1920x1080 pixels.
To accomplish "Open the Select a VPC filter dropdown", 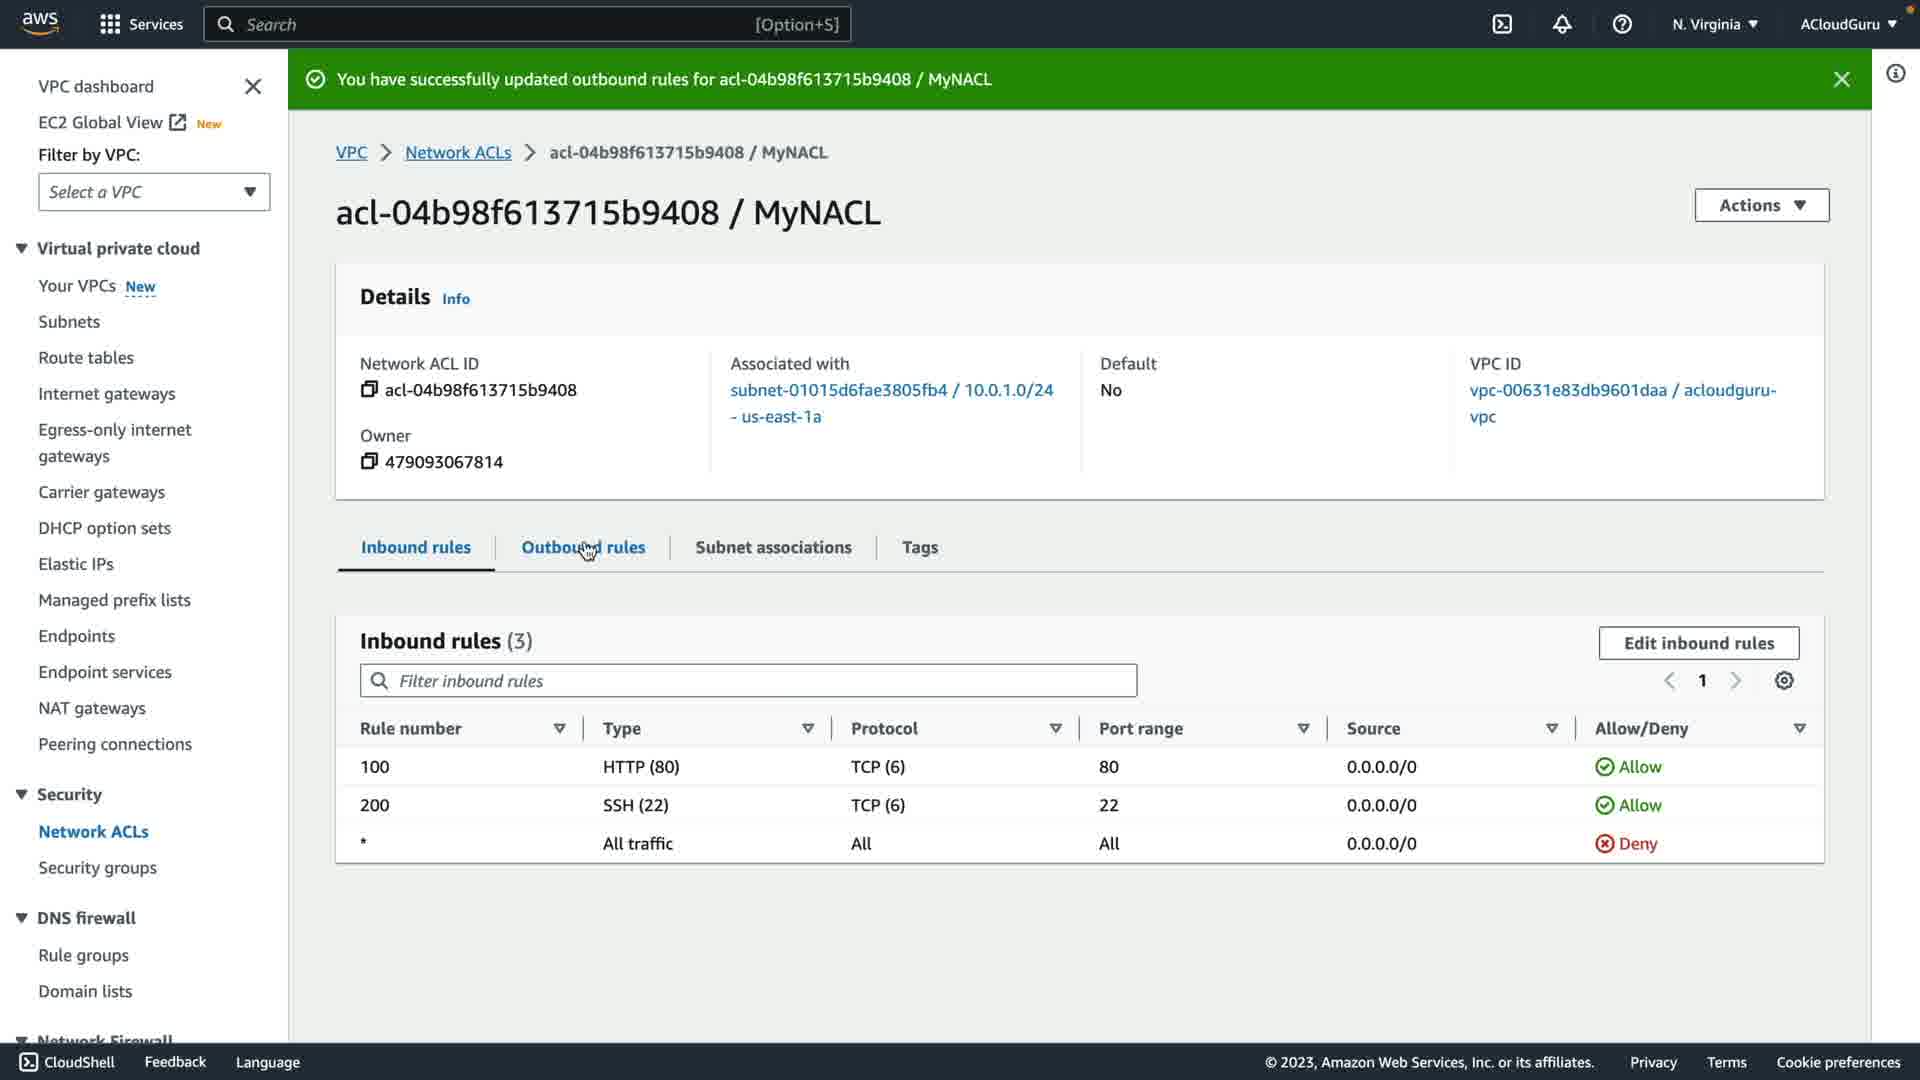I will coord(154,192).
